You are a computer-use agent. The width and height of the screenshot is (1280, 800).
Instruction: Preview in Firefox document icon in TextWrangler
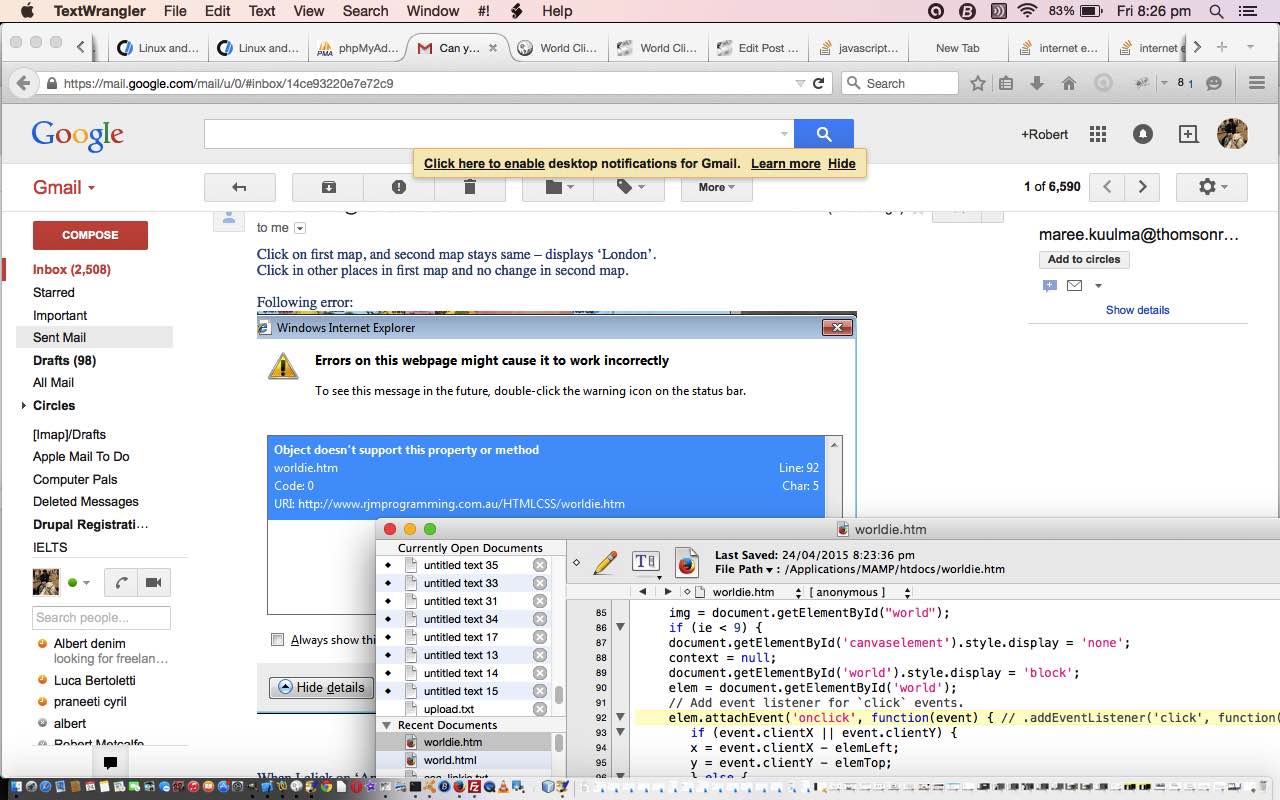pyautogui.click(x=686, y=563)
